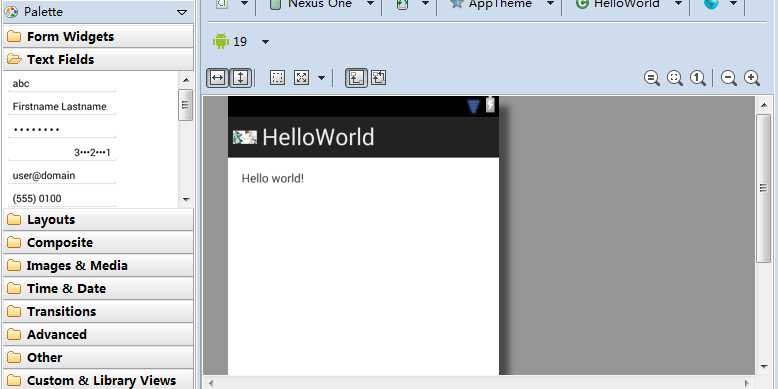The width and height of the screenshot is (778, 389).
Task: Expand the Transitions palette category
Action: click(x=98, y=311)
